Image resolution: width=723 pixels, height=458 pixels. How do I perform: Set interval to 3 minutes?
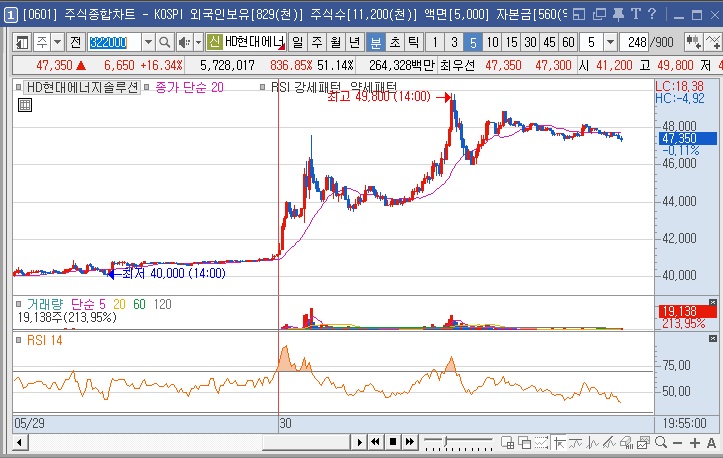[x=454, y=43]
